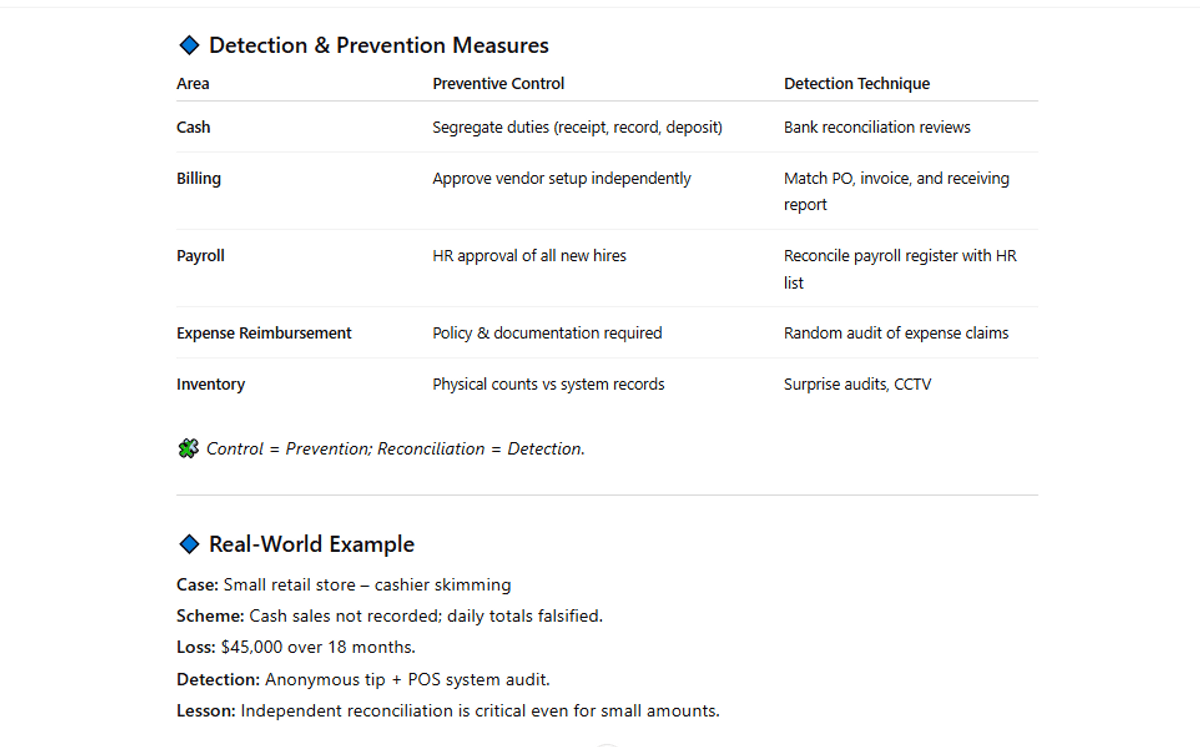Image resolution: width=1200 pixels, height=747 pixels.
Task: Click the Area column header
Action: point(193,84)
